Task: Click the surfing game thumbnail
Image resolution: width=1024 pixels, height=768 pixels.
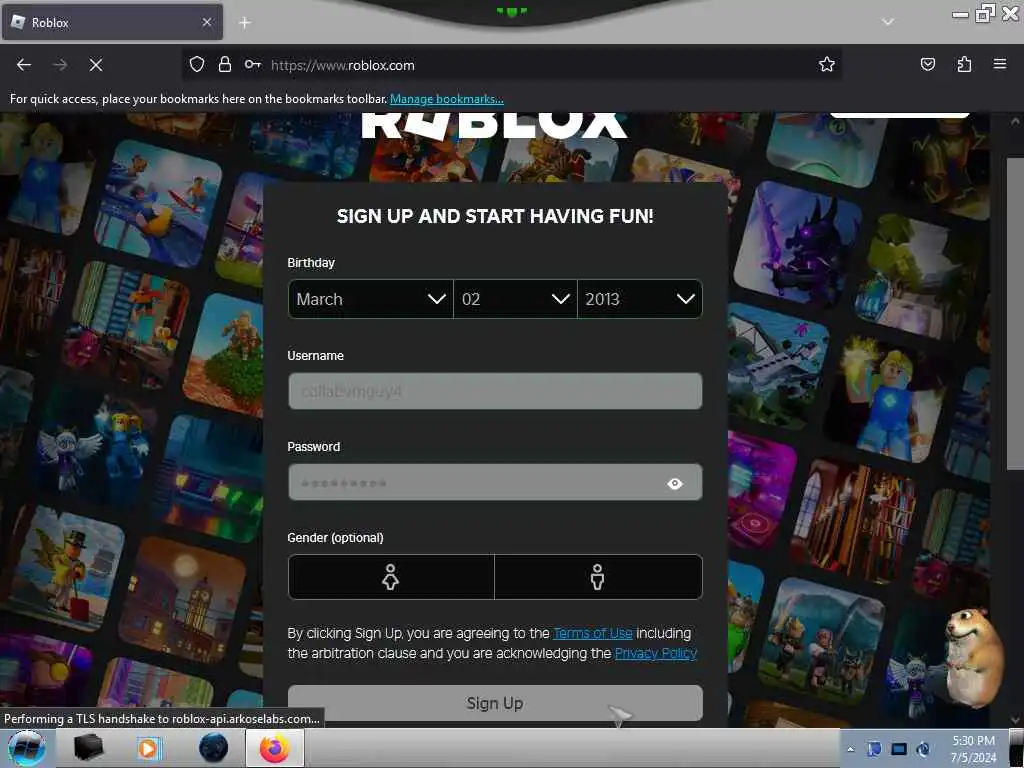Action: click(160, 204)
